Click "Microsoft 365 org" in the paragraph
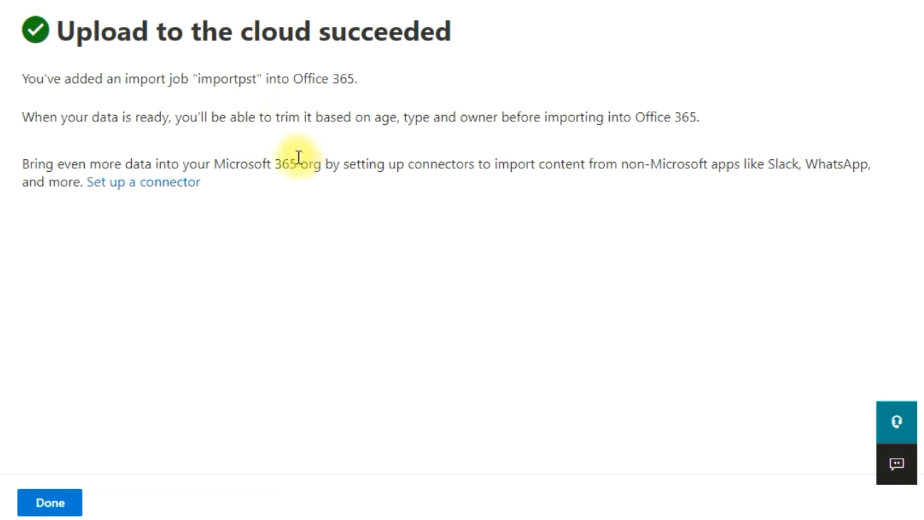Viewport: 924px width, 520px height. click(x=267, y=164)
